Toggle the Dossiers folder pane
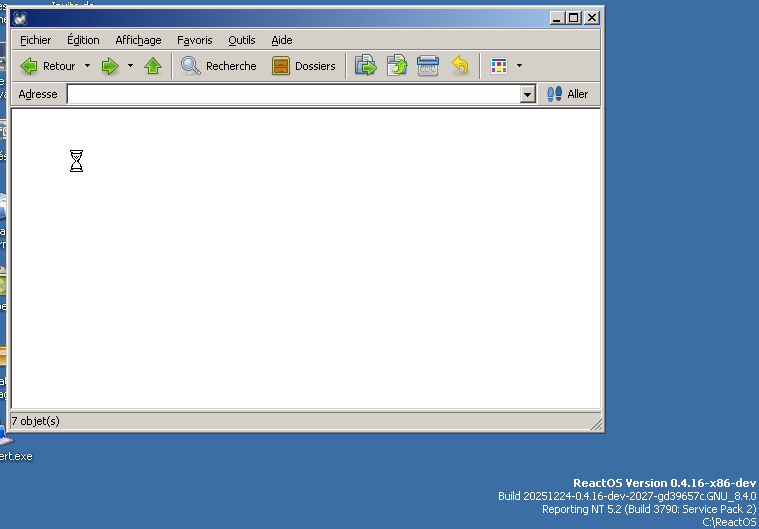This screenshot has height=529, width=759. pyautogui.click(x=304, y=66)
